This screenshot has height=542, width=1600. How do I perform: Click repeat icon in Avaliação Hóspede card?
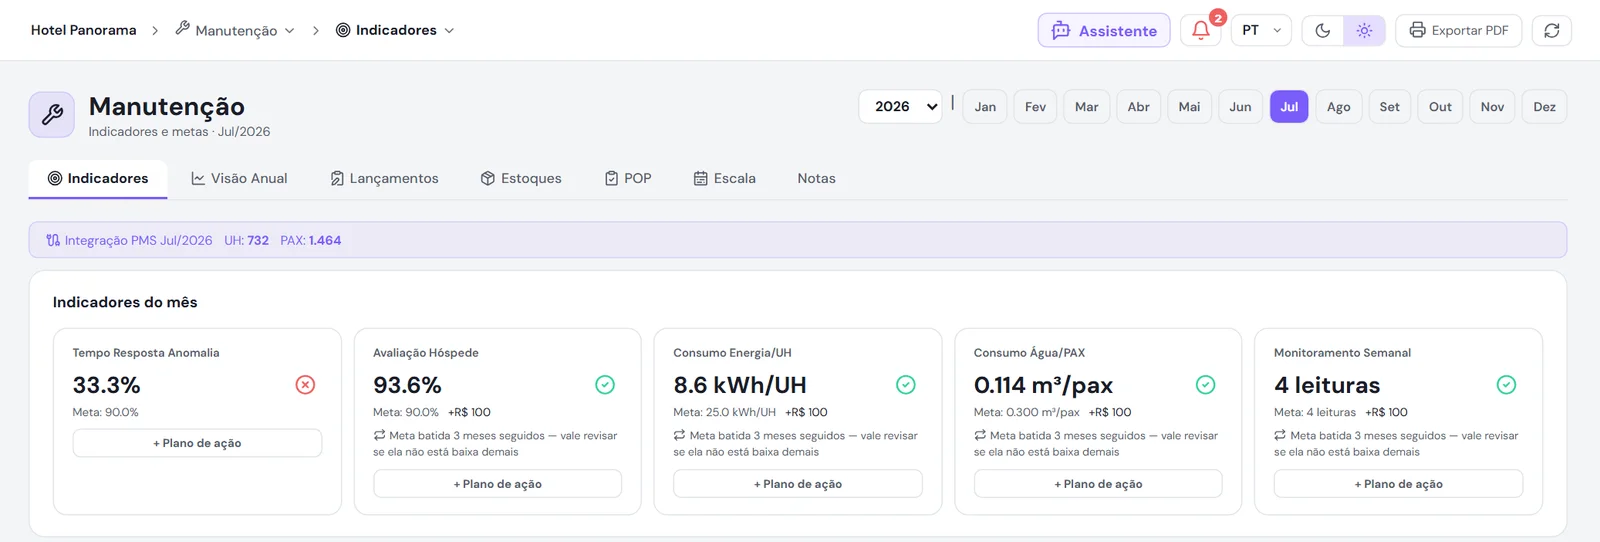pos(379,435)
